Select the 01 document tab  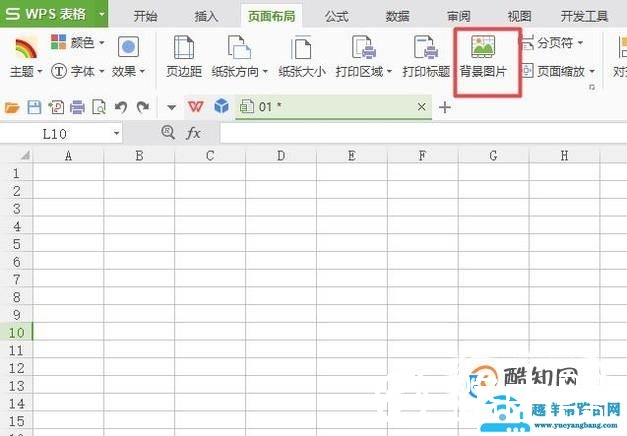click(x=333, y=107)
